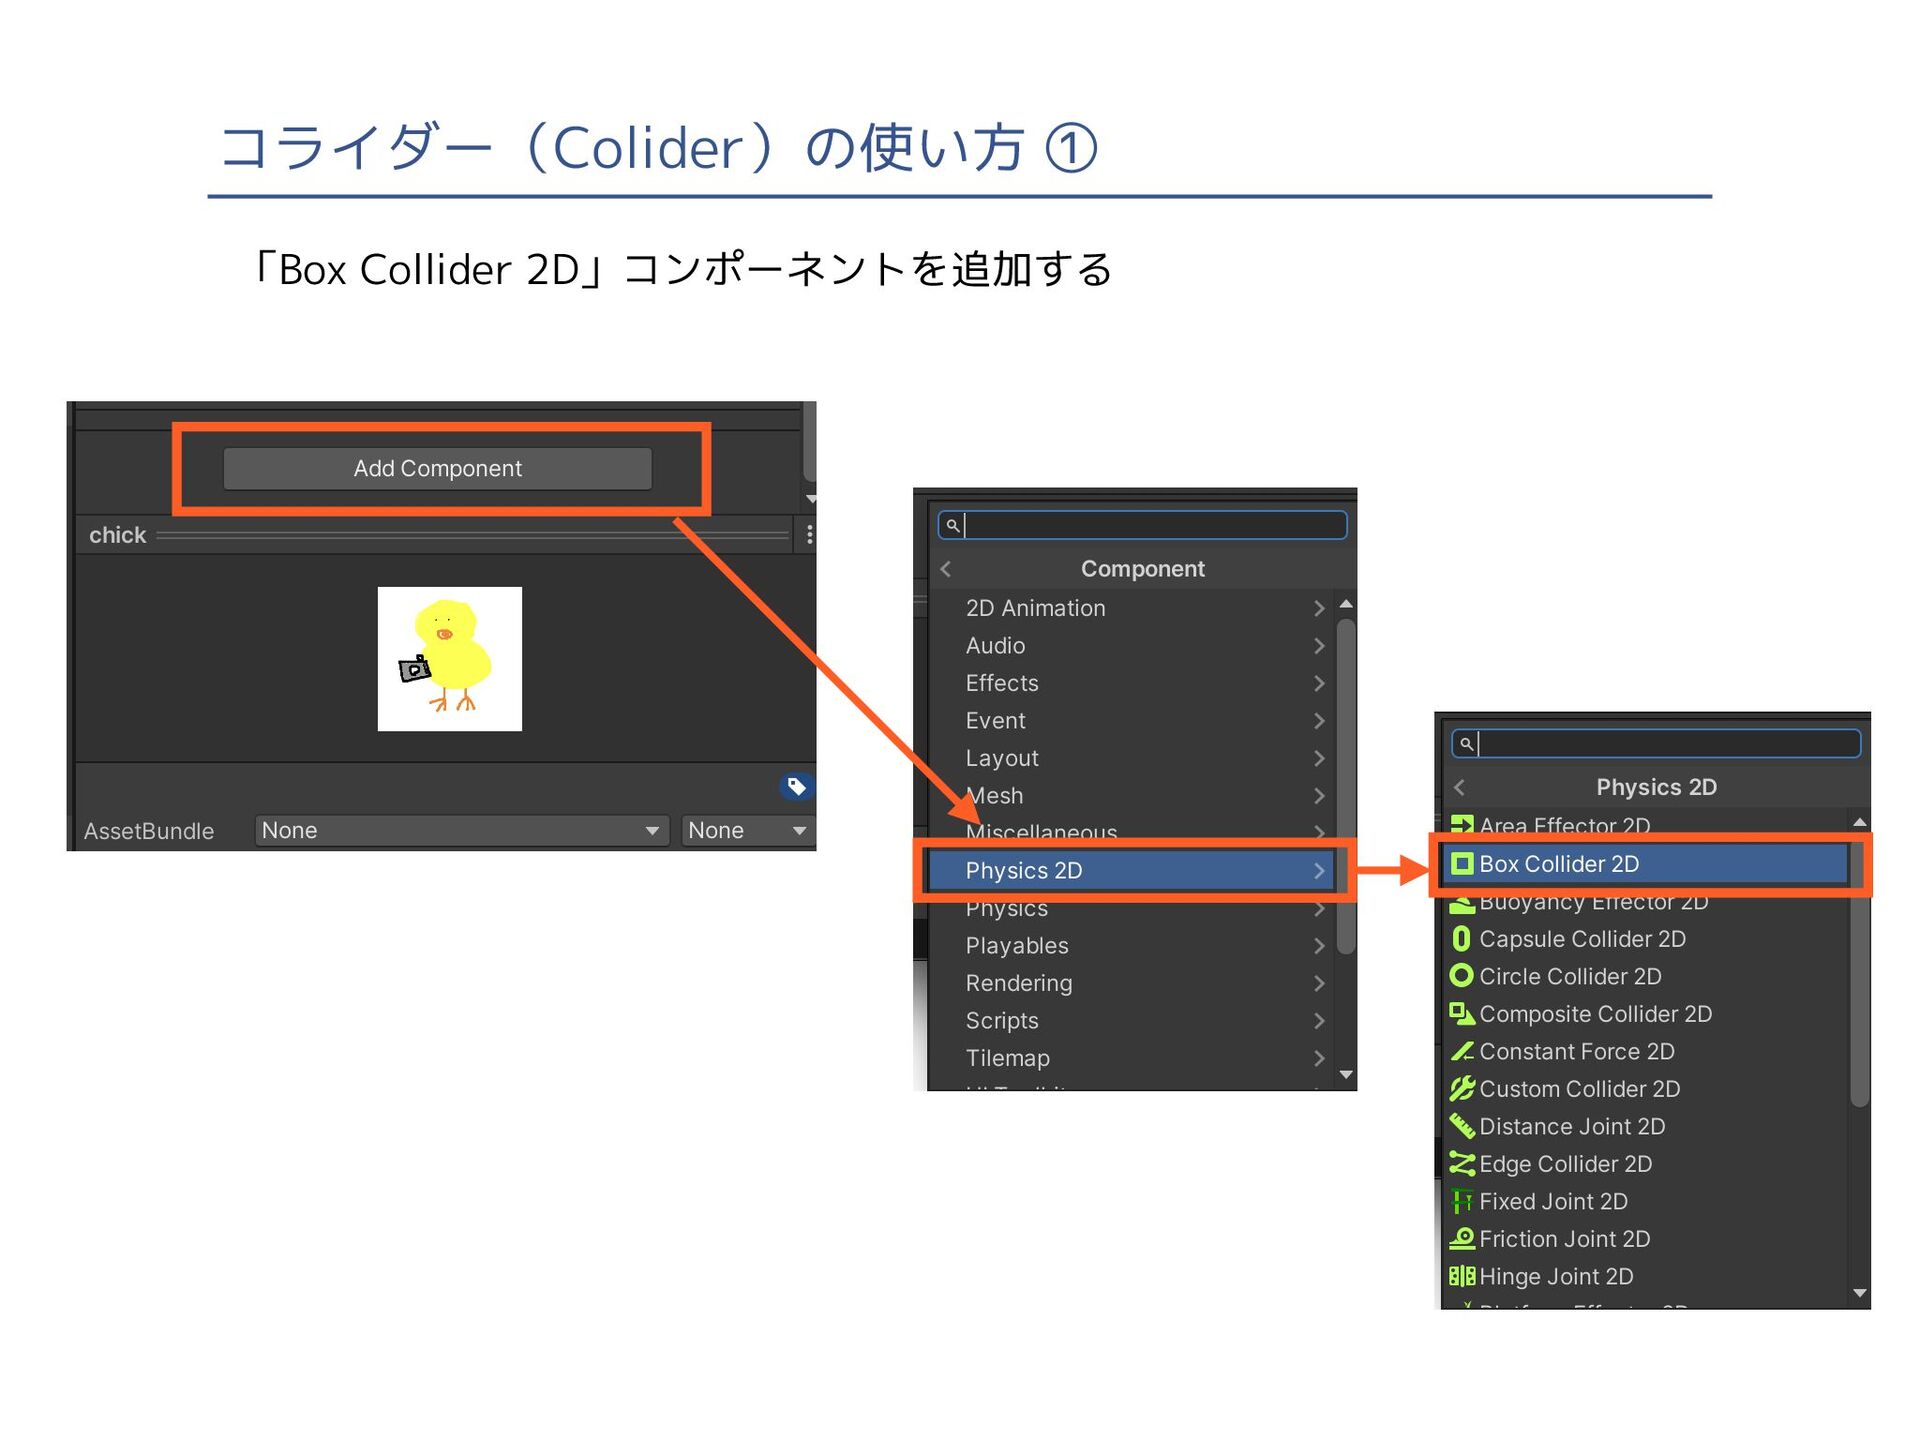Click the Box Collider 2D icon
Screen dimensions: 1920x1440
click(x=1462, y=864)
